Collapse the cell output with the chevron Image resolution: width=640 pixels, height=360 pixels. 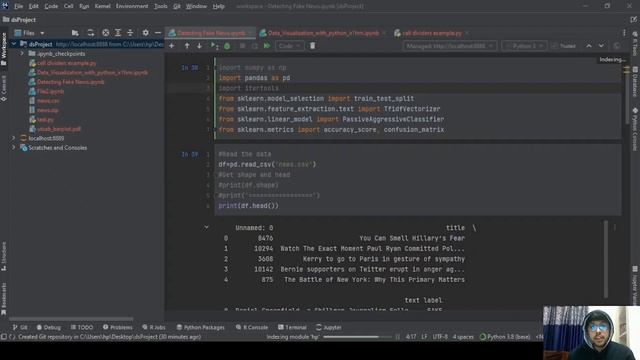[x=207, y=227]
